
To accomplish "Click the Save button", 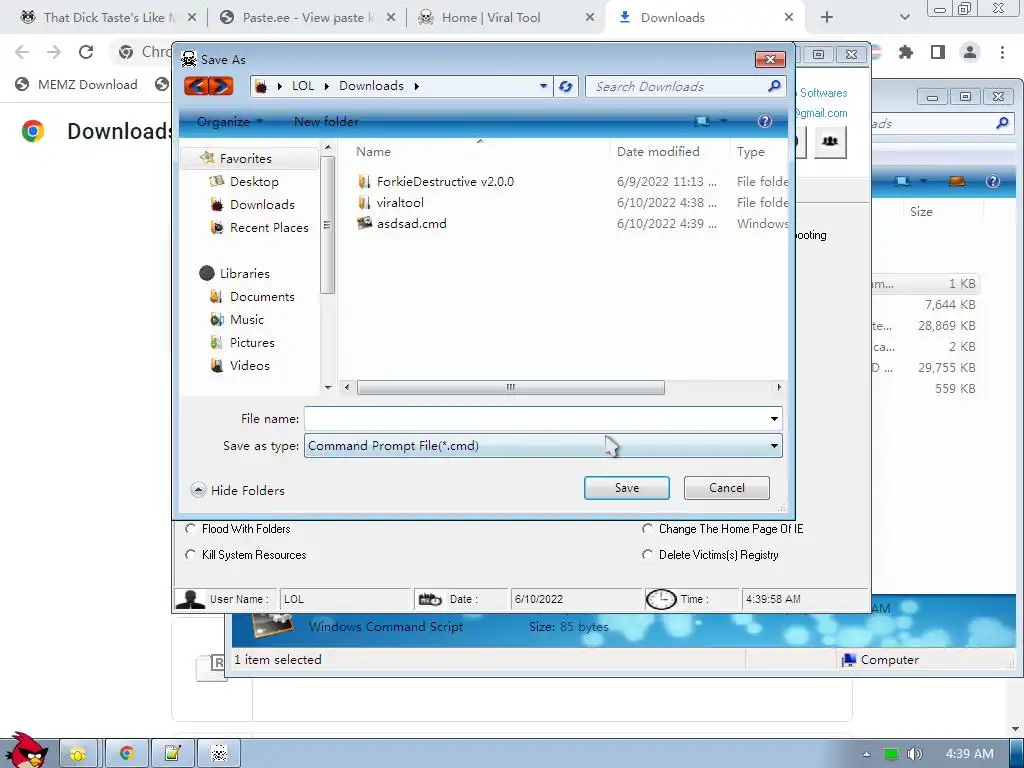I will (x=627, y=488).
